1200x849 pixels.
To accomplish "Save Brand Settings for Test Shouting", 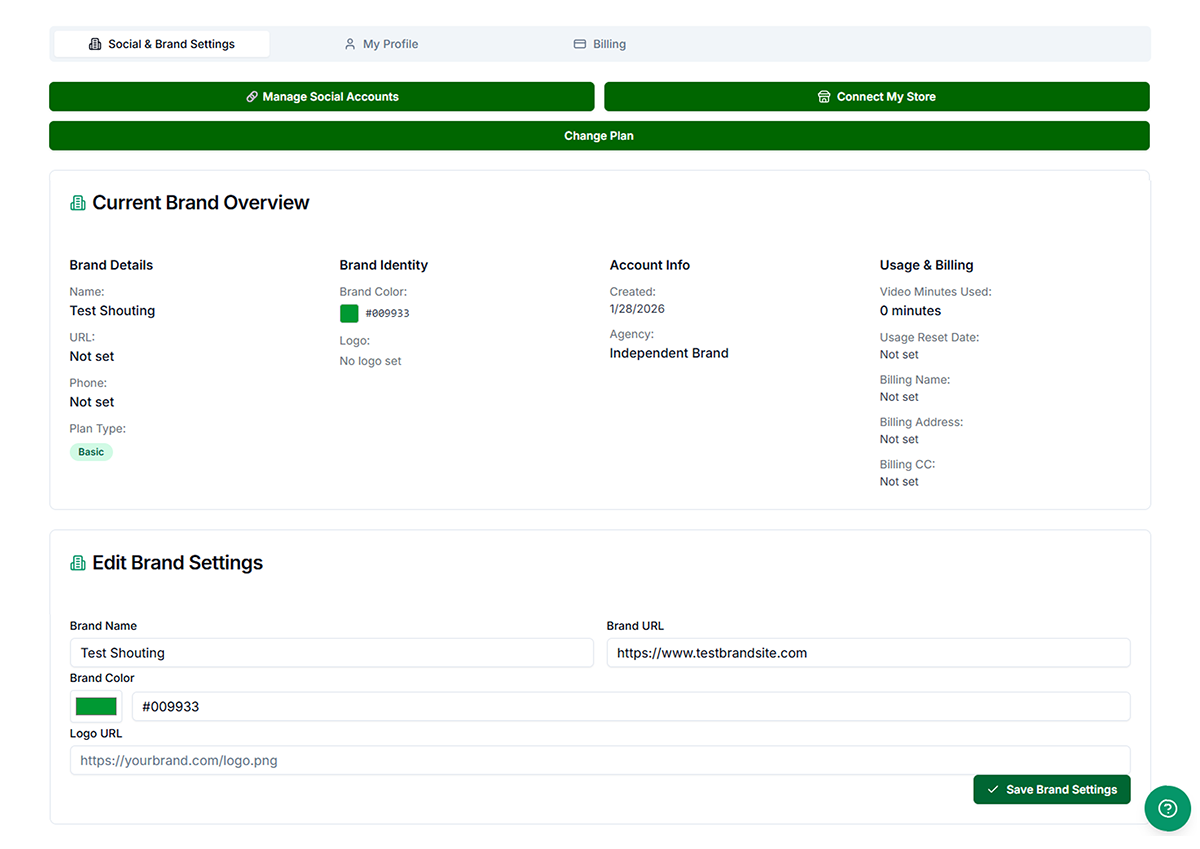I will point(1051,789).
